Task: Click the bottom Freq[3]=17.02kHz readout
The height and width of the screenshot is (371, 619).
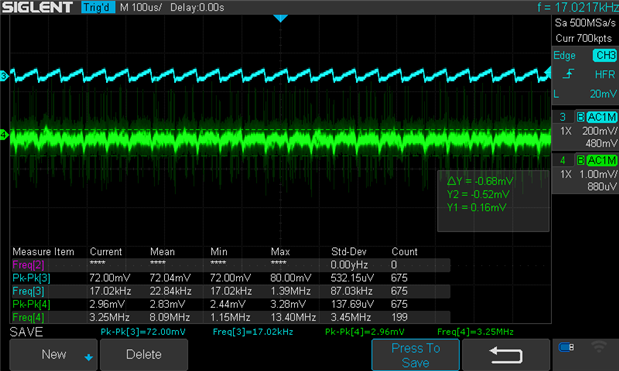Action: click(253, 332)
